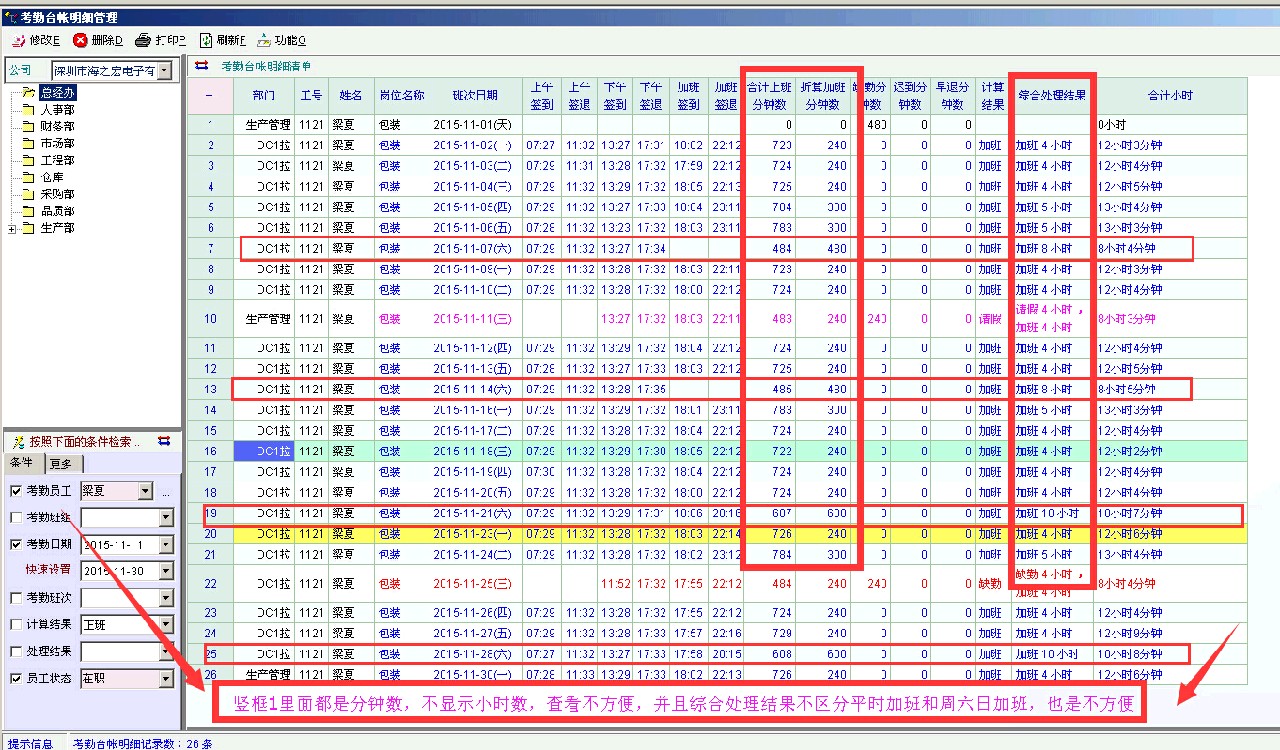Screen dimensions: 1280x750
Task: Expand the 生产部 tree node
Action: [11, 229]
